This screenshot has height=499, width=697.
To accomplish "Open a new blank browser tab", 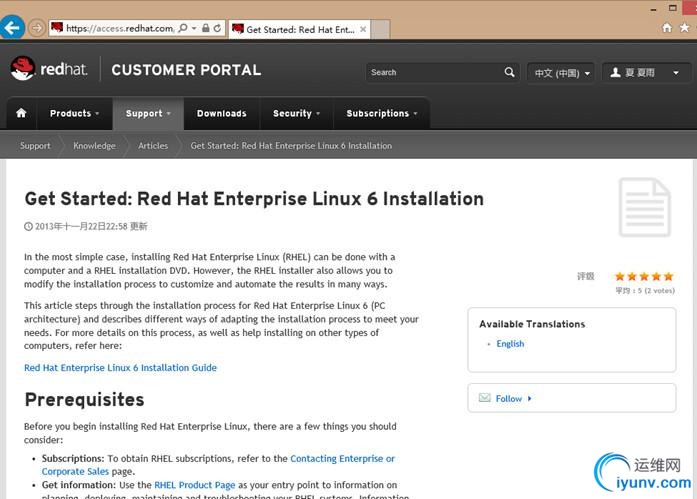I will pyautogui.click(x=380, y=29).
